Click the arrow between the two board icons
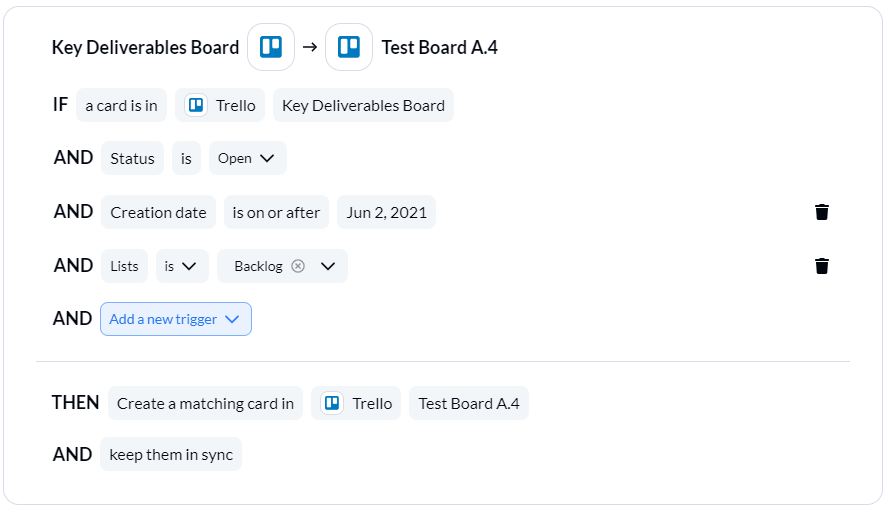This screenshot has height=512, width=891. [310, 47]
